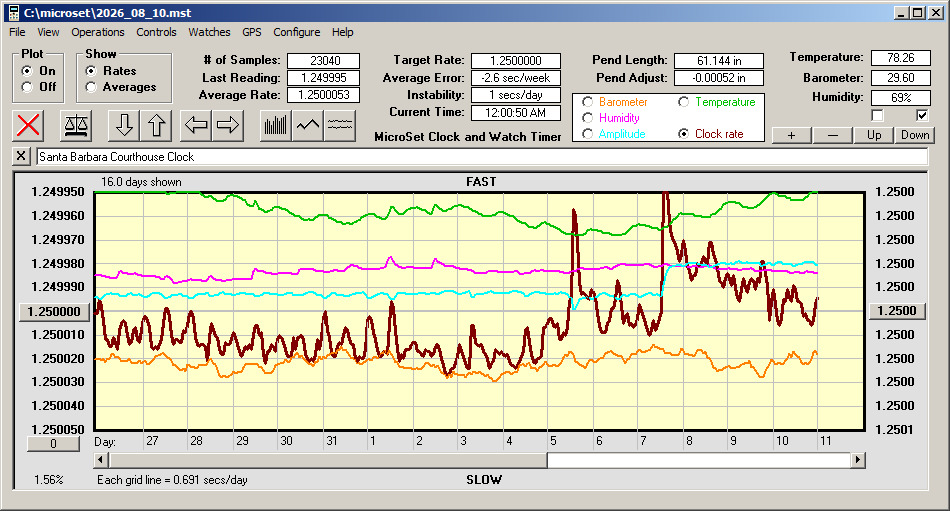Image resolution: width=950 pixels, height=511 pixels.
Task: Click the Pend Adjust field
Action: click(x=719, y=78)
